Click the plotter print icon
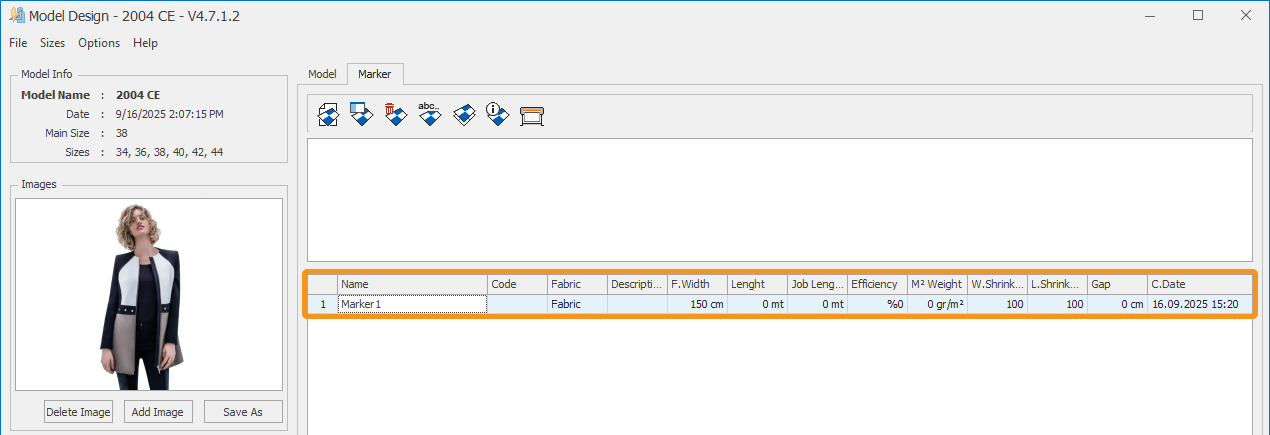This screenshot has height=435, width=1270. point(531,115)
